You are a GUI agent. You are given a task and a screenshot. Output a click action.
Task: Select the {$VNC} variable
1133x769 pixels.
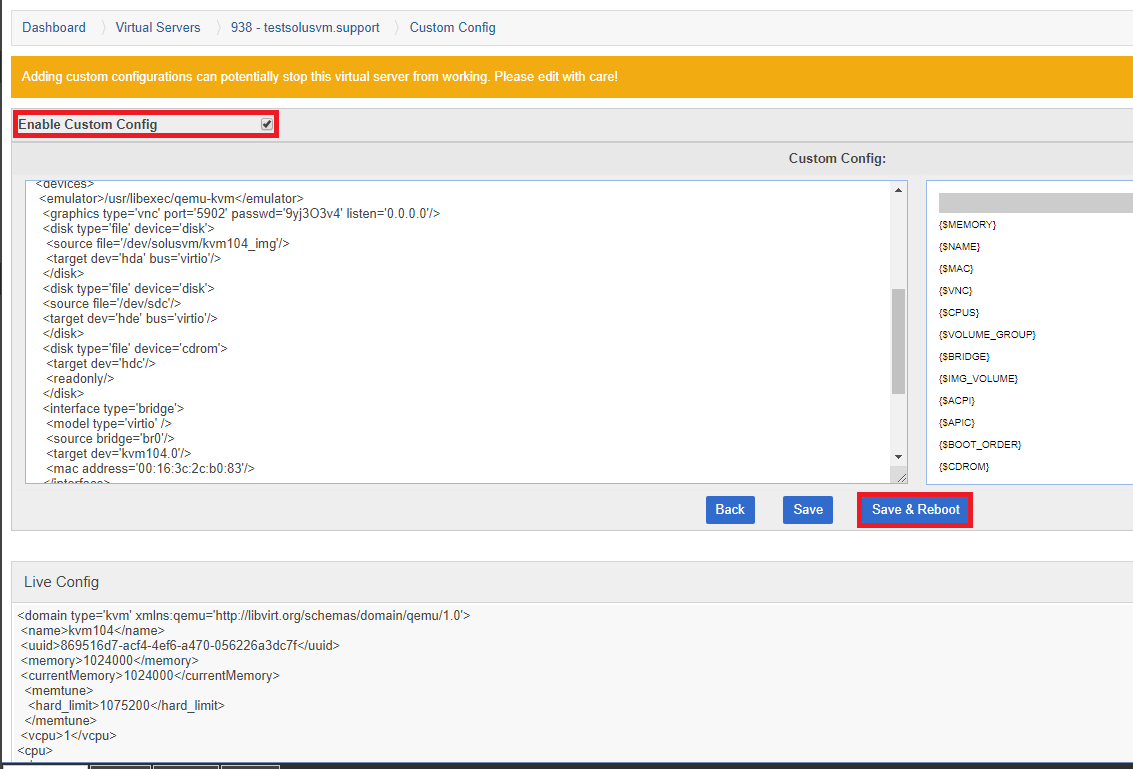(955, 291)
